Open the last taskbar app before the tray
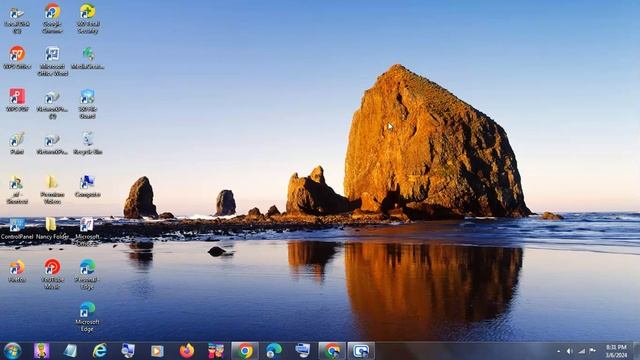The image size is (640, 360). pos(361,351)
